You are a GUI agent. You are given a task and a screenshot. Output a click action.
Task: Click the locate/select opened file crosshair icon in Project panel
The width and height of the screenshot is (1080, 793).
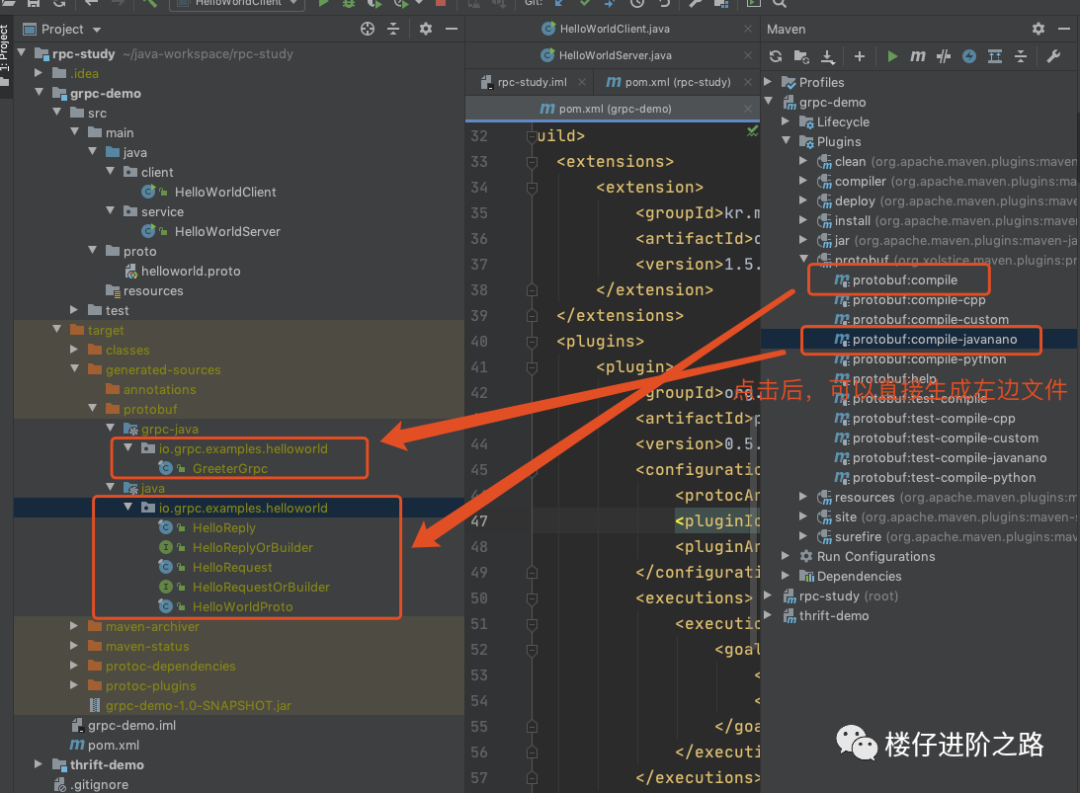(x=368, y=29)
